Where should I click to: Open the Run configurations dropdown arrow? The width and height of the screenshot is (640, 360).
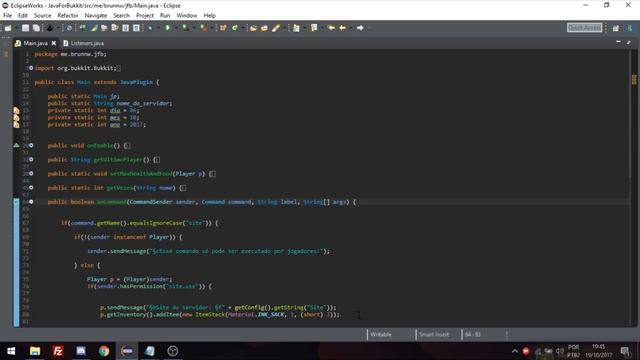176,28
